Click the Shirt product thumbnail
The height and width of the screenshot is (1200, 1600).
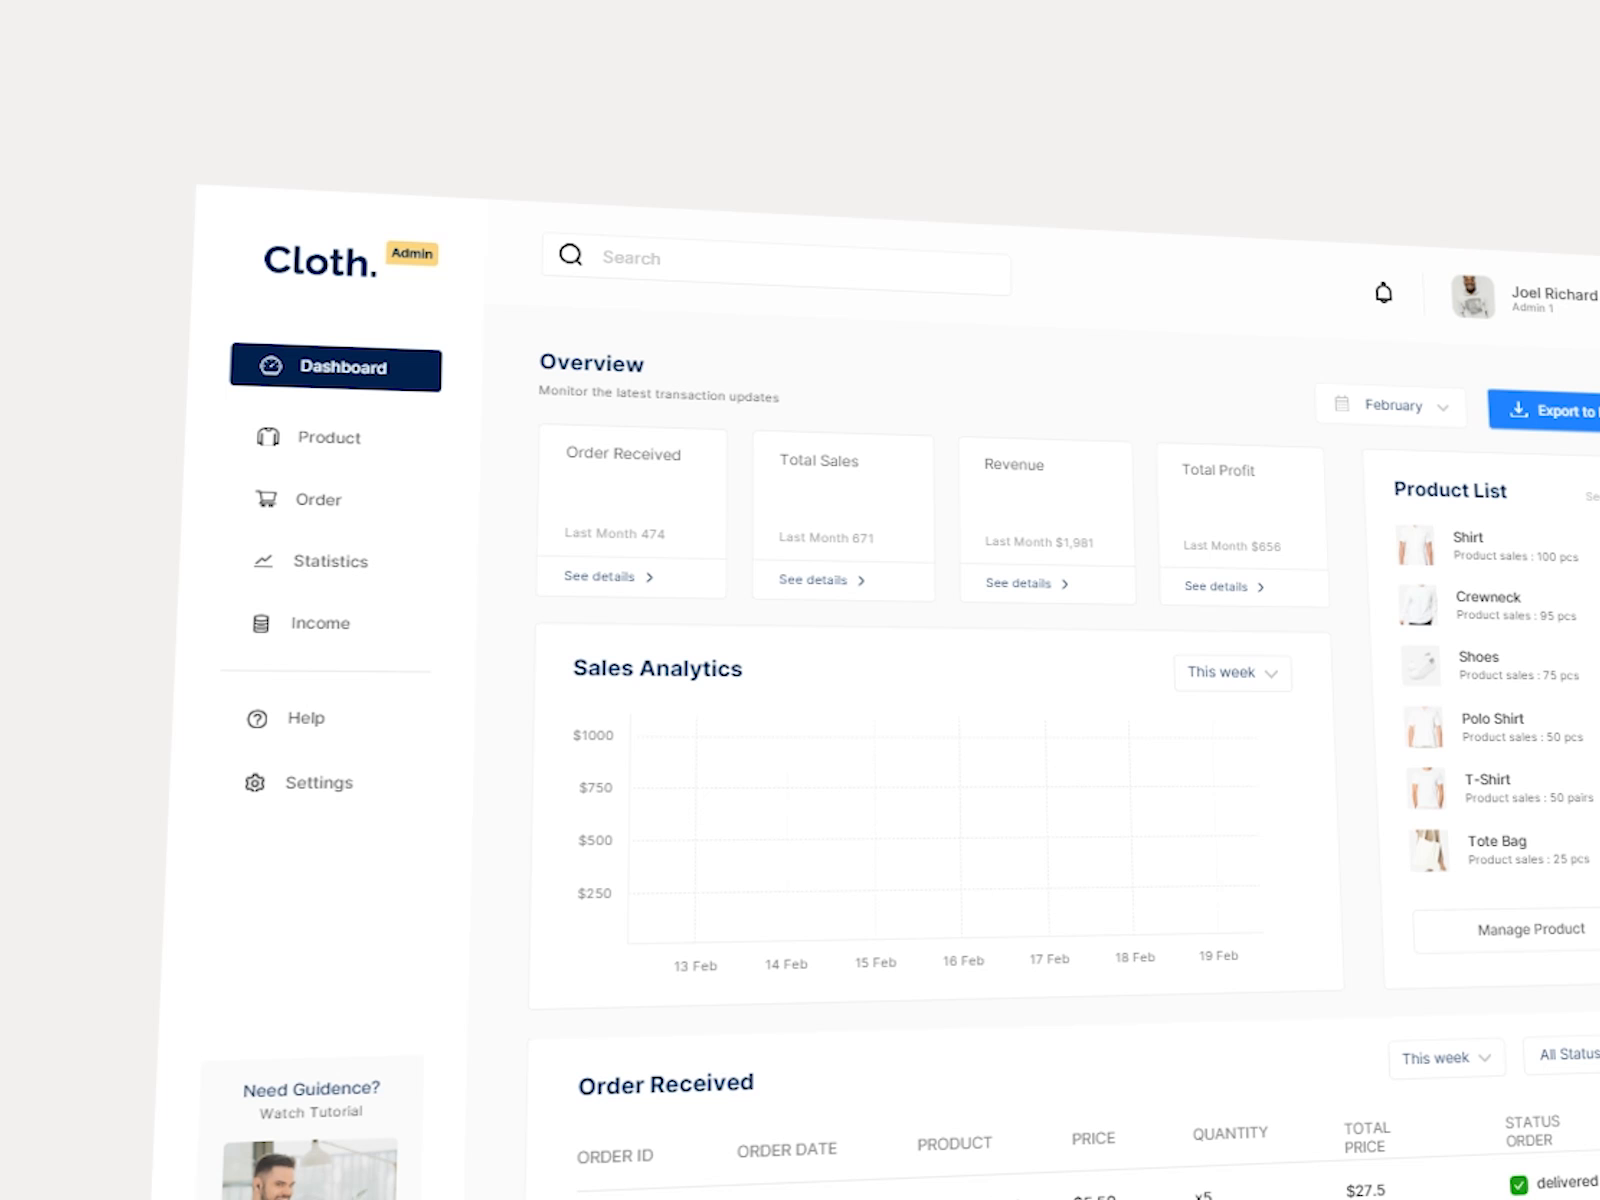click(1416, 545)
